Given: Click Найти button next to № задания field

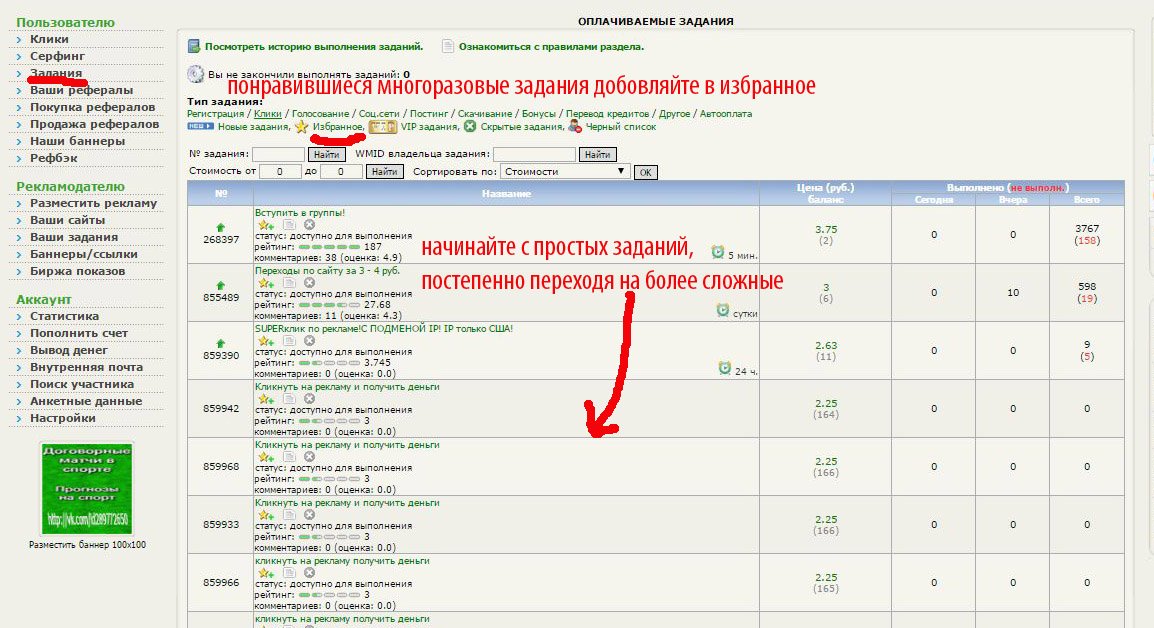Looking at the screenshot, I should point(326,155).
